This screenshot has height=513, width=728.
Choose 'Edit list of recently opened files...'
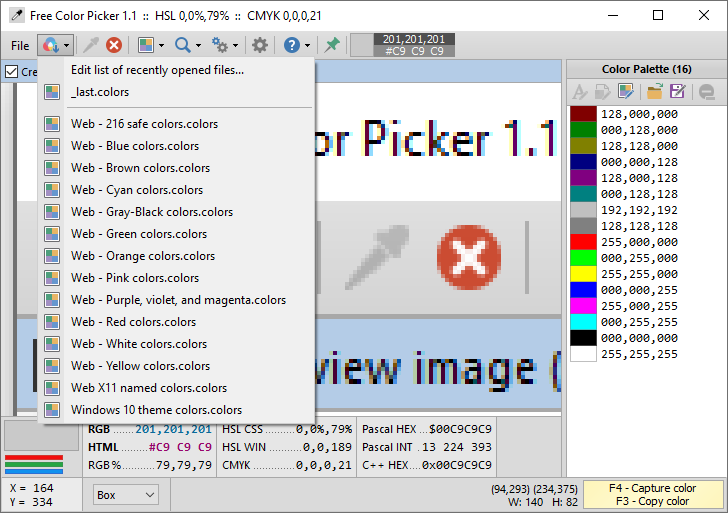point(176,70)
